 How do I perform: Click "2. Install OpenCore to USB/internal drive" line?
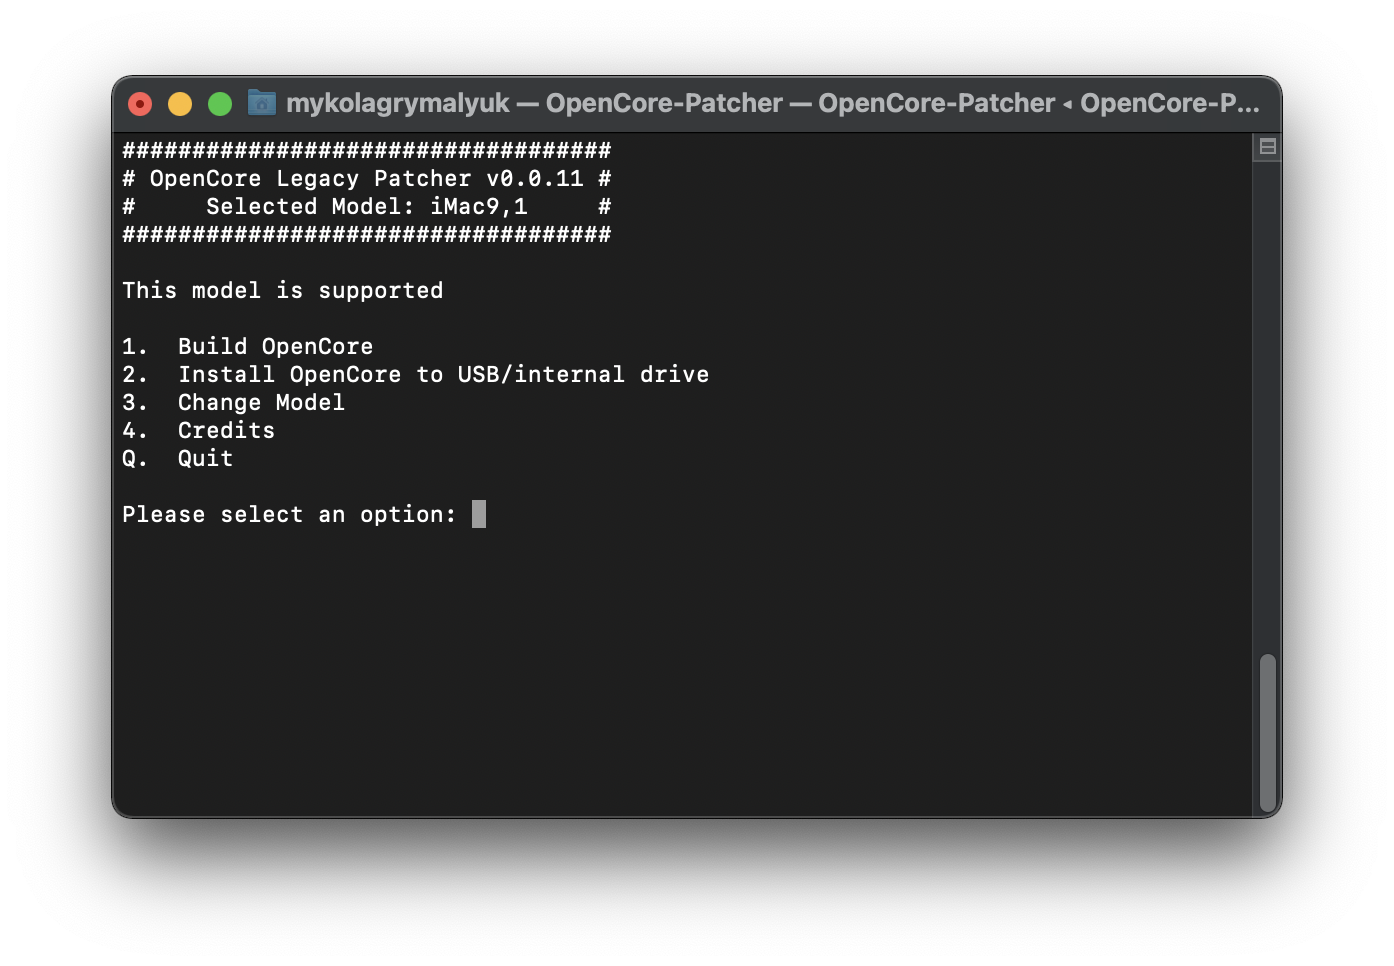pos(415,375)
